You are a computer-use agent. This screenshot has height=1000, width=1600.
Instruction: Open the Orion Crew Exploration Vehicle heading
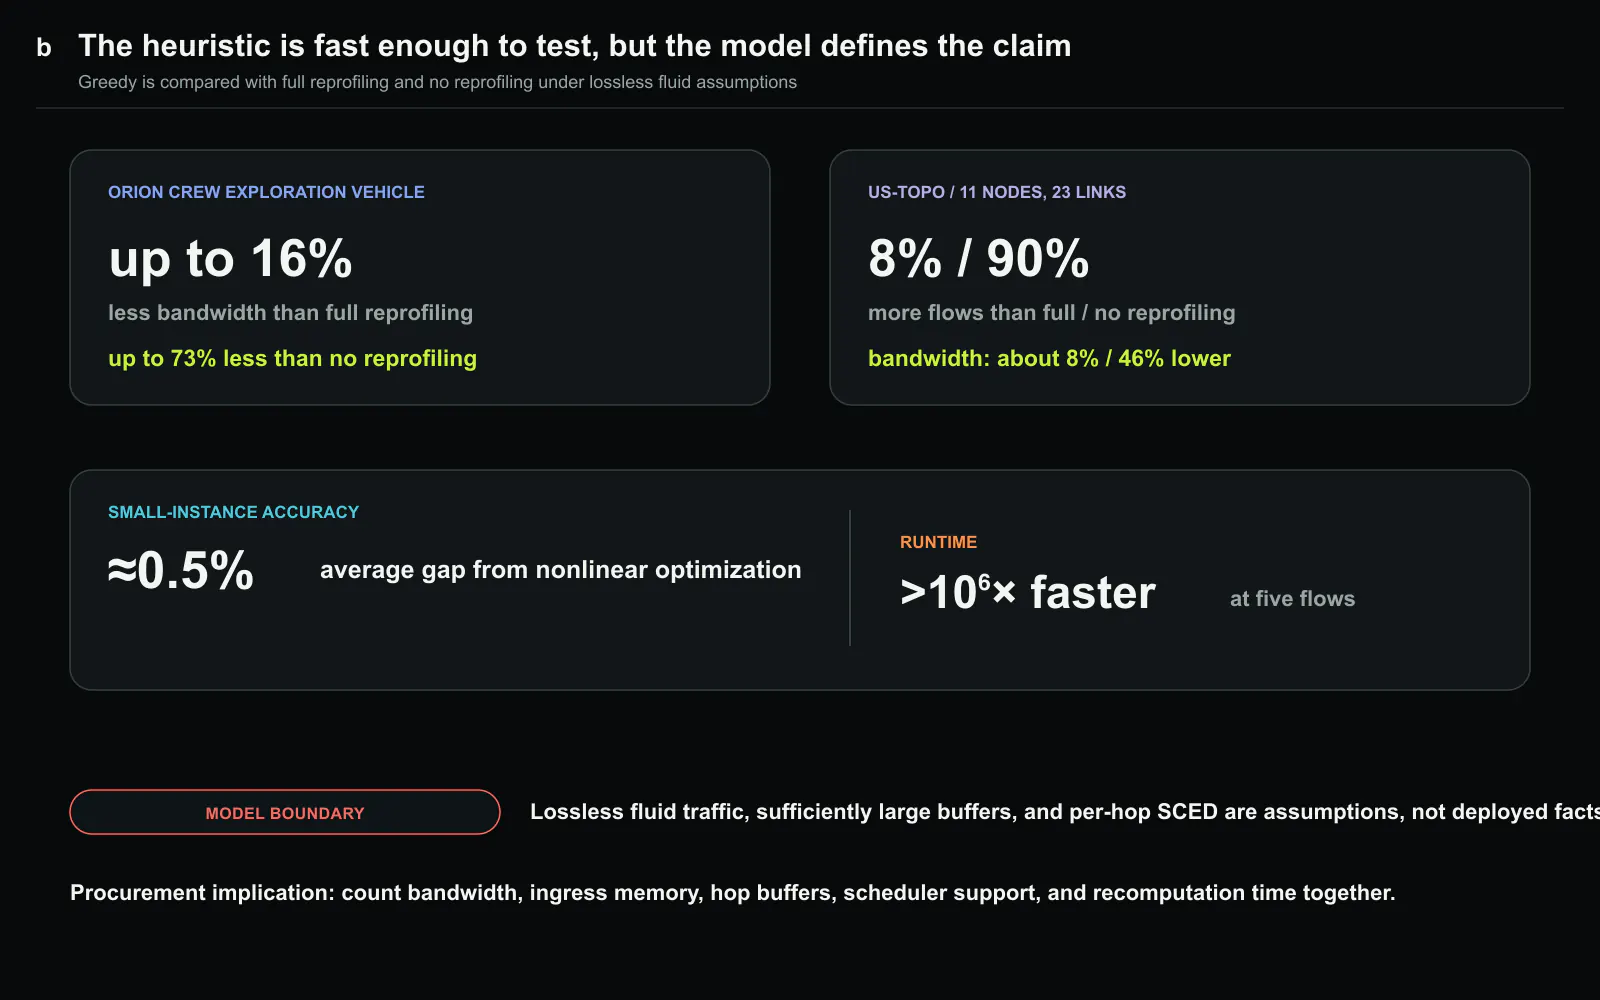click(266, 192)
